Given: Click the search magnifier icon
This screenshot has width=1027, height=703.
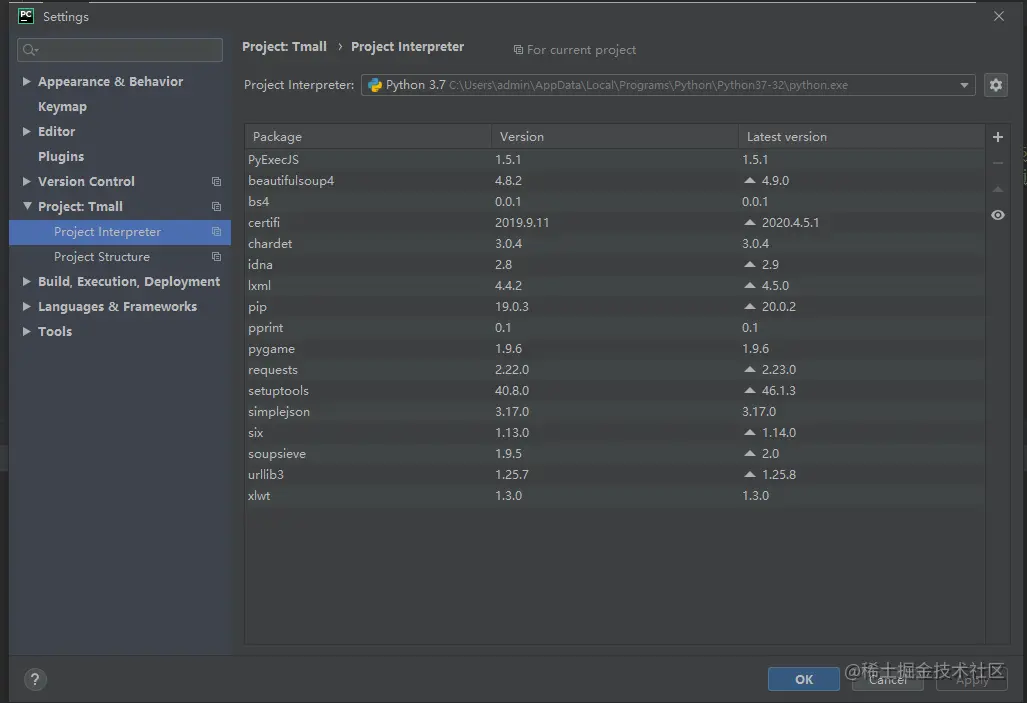Looking at the screenshot, I should [x=29, y=50].
